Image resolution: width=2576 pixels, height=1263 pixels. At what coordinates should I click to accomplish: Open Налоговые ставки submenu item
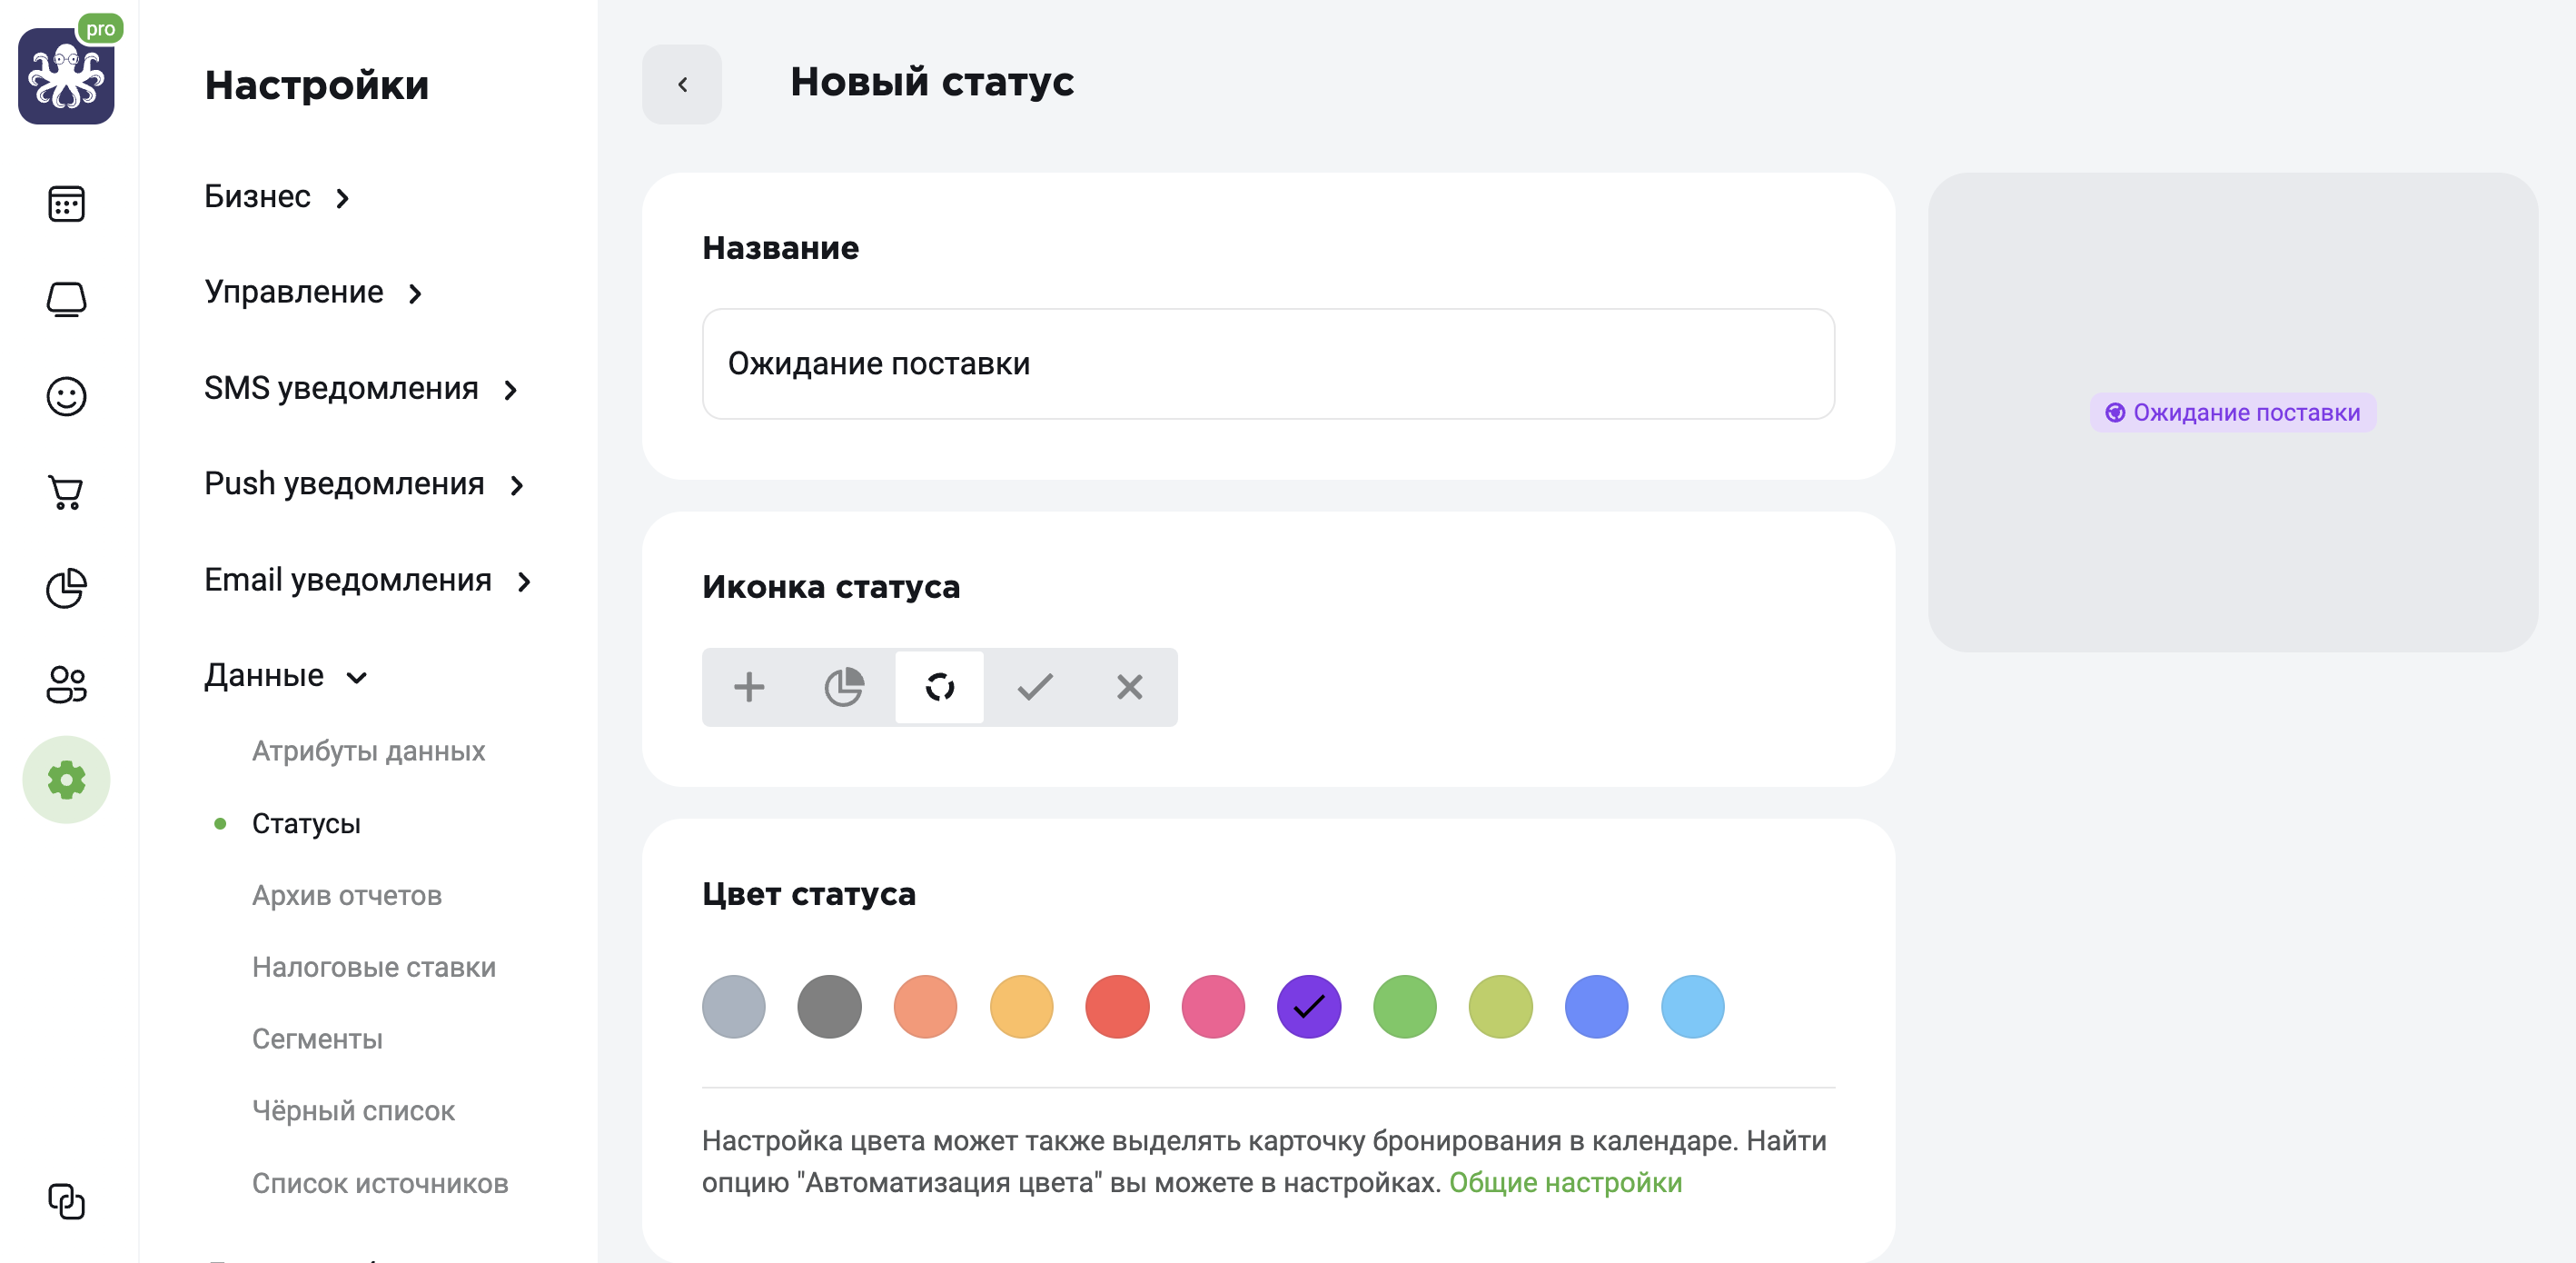(x=374, y=967)
